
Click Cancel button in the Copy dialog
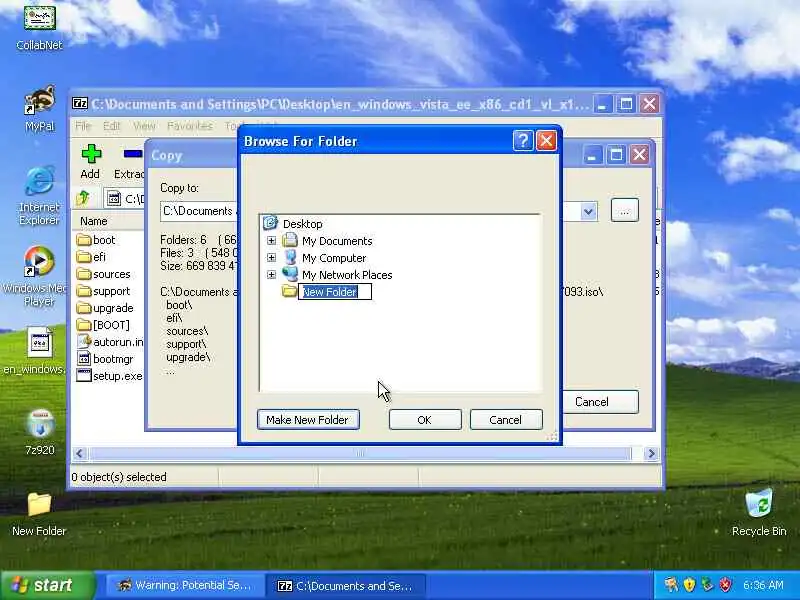tap(600, 402)
